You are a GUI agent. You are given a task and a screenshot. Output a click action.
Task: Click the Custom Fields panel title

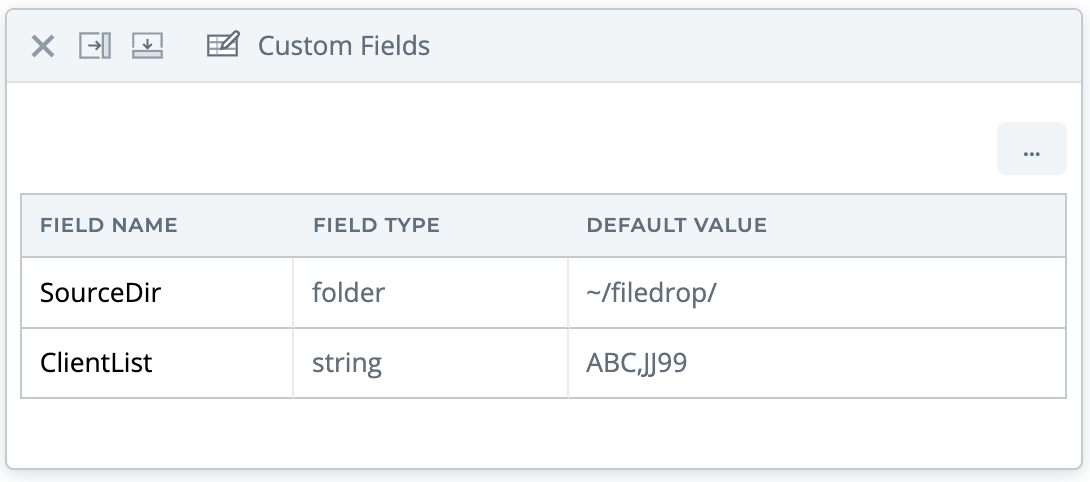coord(344,46)
